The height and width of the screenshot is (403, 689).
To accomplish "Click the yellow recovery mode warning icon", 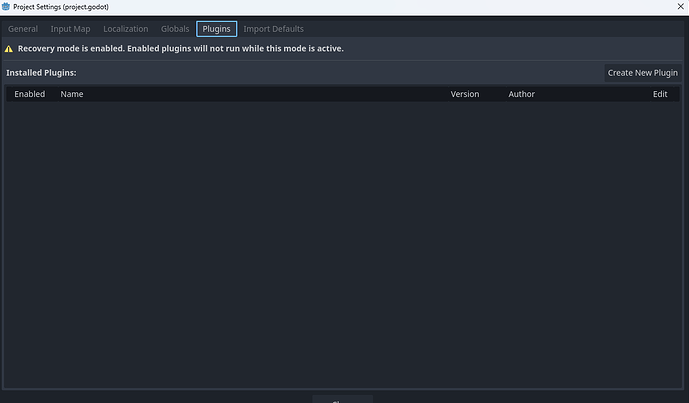I will [10, 48].
